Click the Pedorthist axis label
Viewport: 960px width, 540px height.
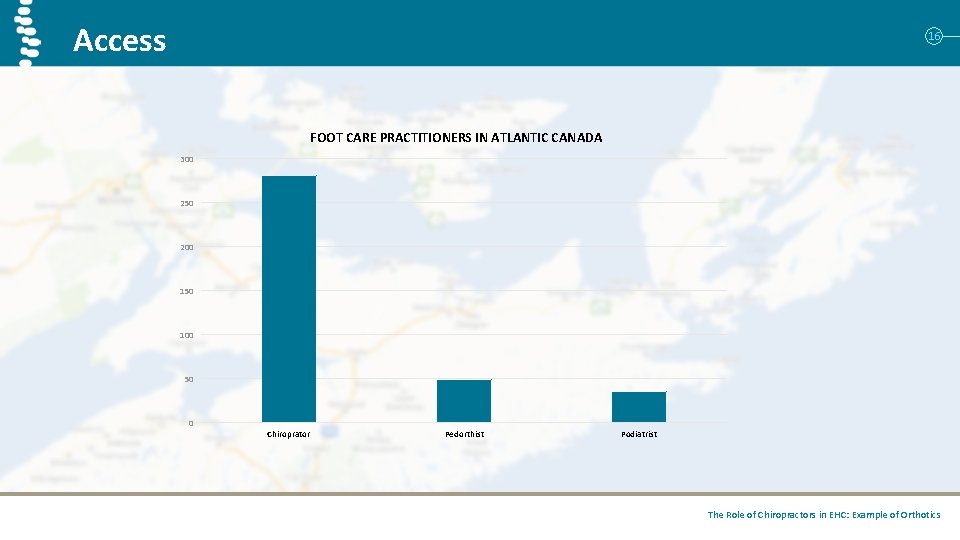[465, 434]
